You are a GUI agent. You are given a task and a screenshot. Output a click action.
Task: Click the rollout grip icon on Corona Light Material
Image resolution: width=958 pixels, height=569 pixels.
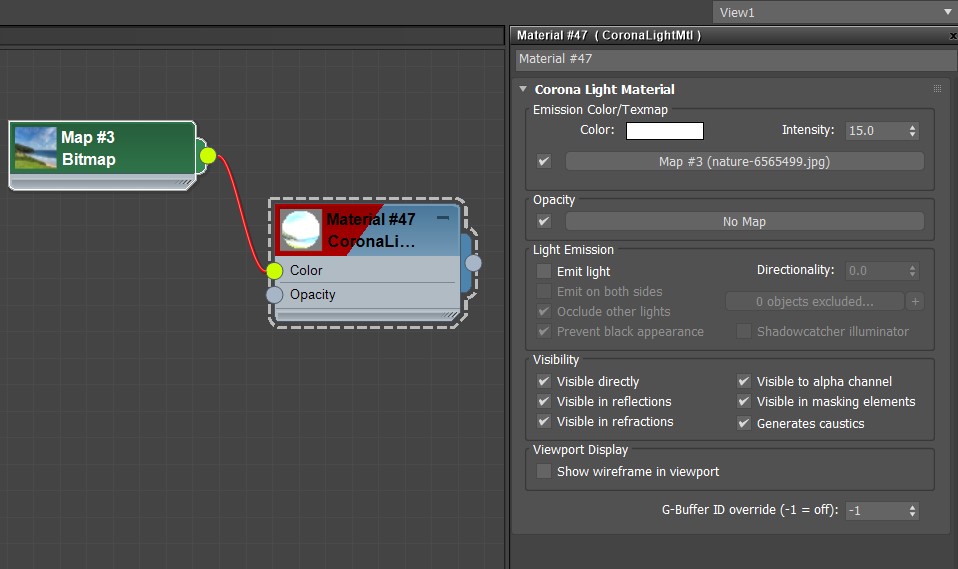pyautogui.click(x=937, y=89)
